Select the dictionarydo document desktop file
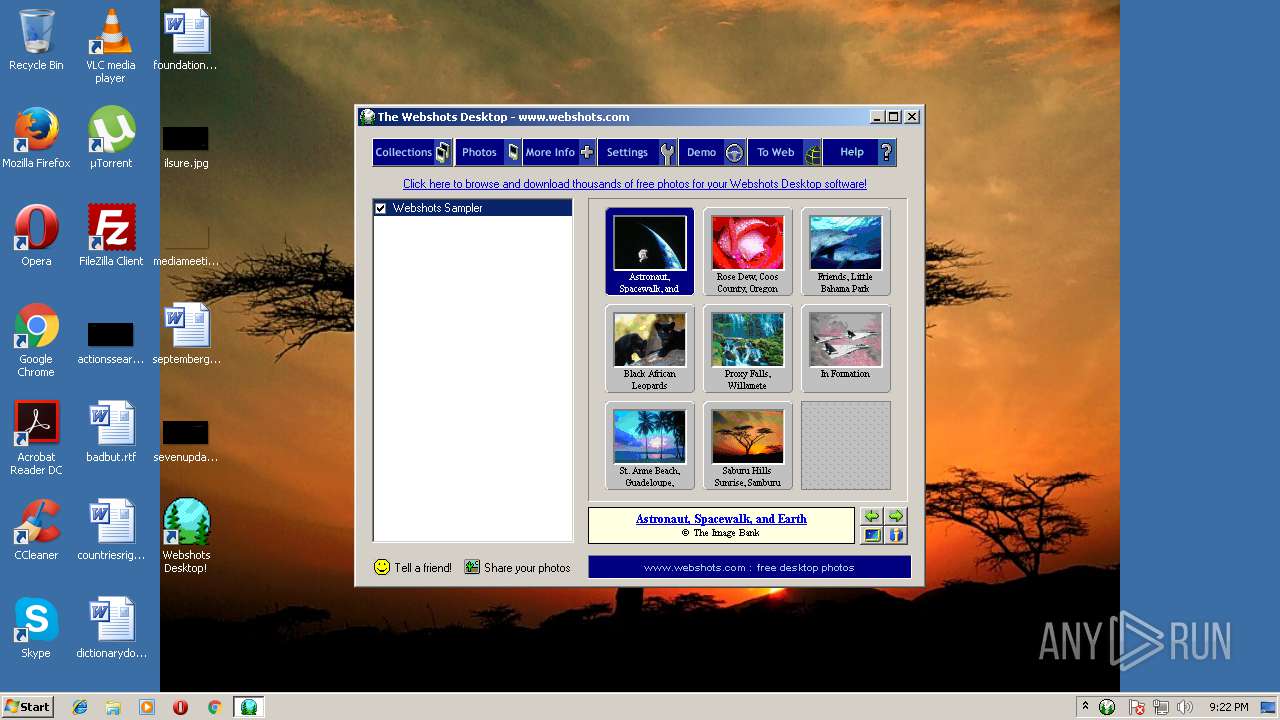 coord(110,627)
